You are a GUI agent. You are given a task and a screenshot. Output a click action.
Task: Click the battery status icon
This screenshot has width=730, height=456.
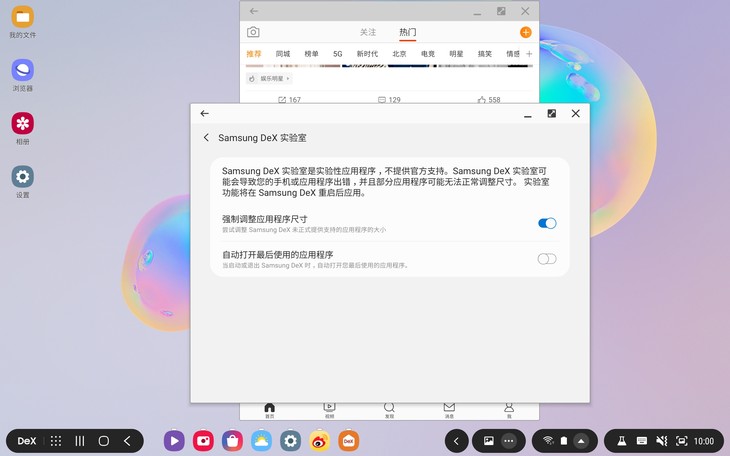coord(564,441)
